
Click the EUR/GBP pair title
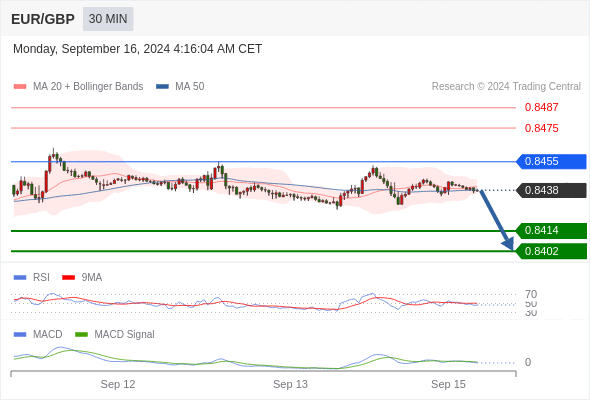43,19
